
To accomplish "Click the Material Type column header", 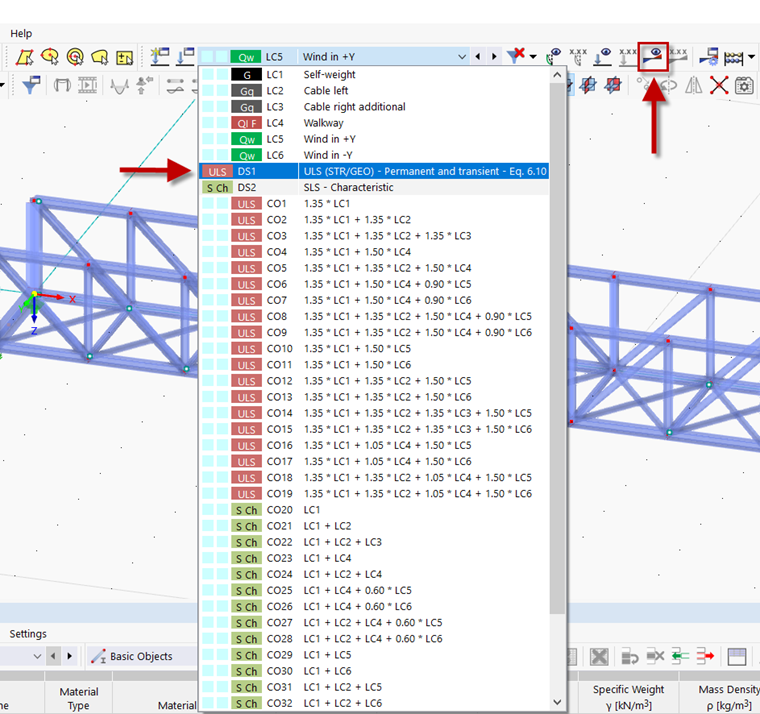I will 79,698.
